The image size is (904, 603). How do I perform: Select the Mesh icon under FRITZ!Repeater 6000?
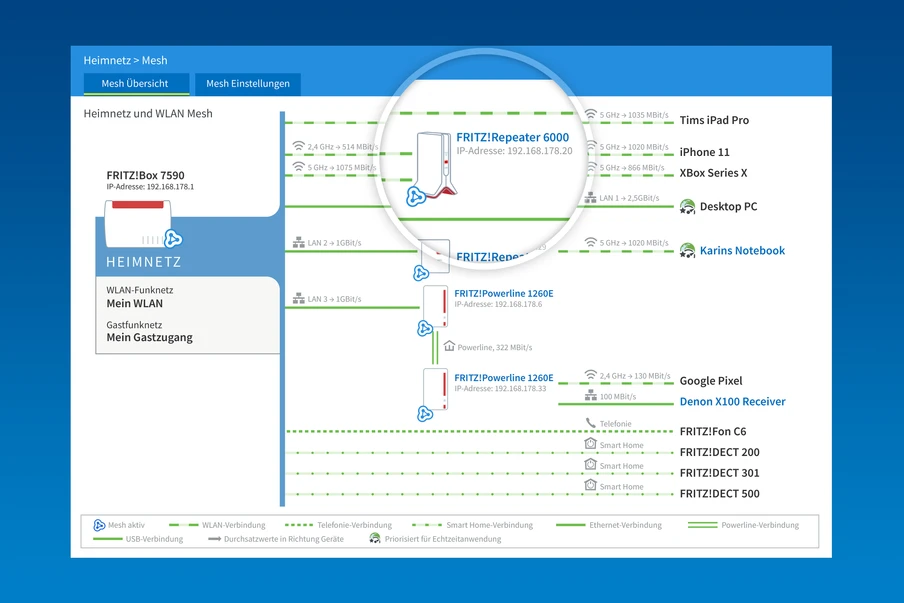pyautogui.click(x=414, y=197)
